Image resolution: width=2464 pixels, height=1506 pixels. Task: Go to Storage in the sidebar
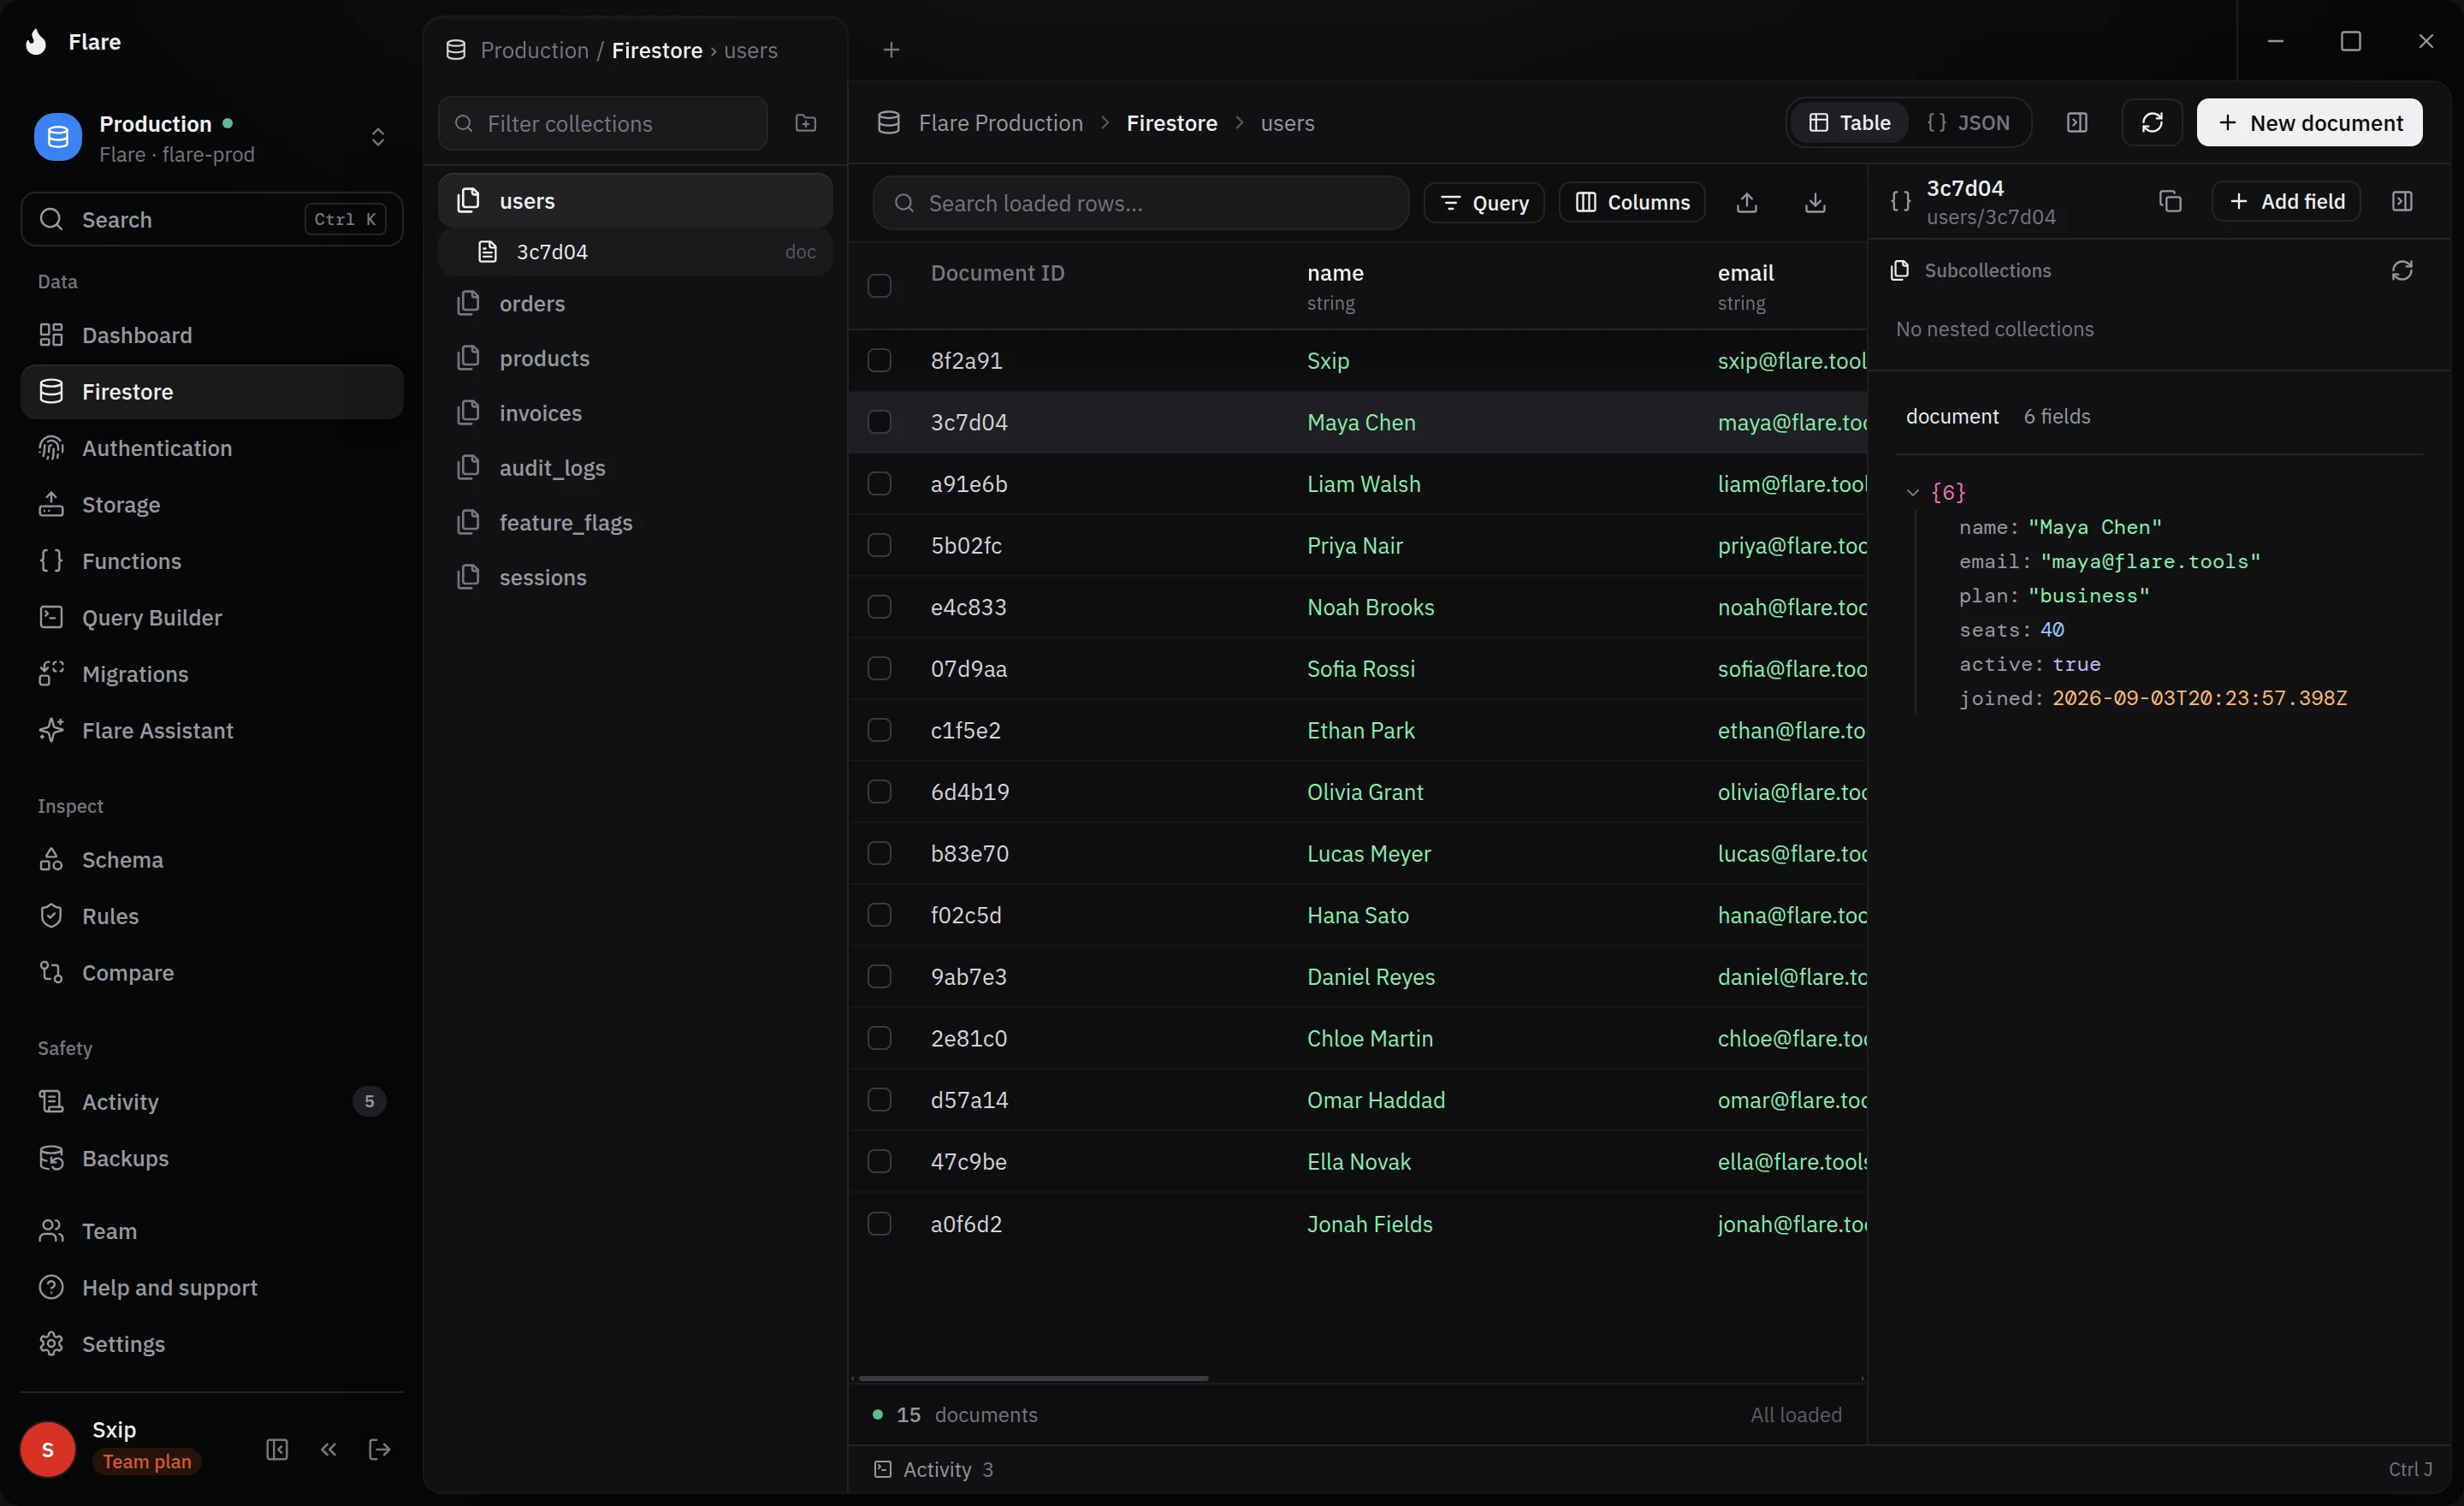[x=212, y=505]
